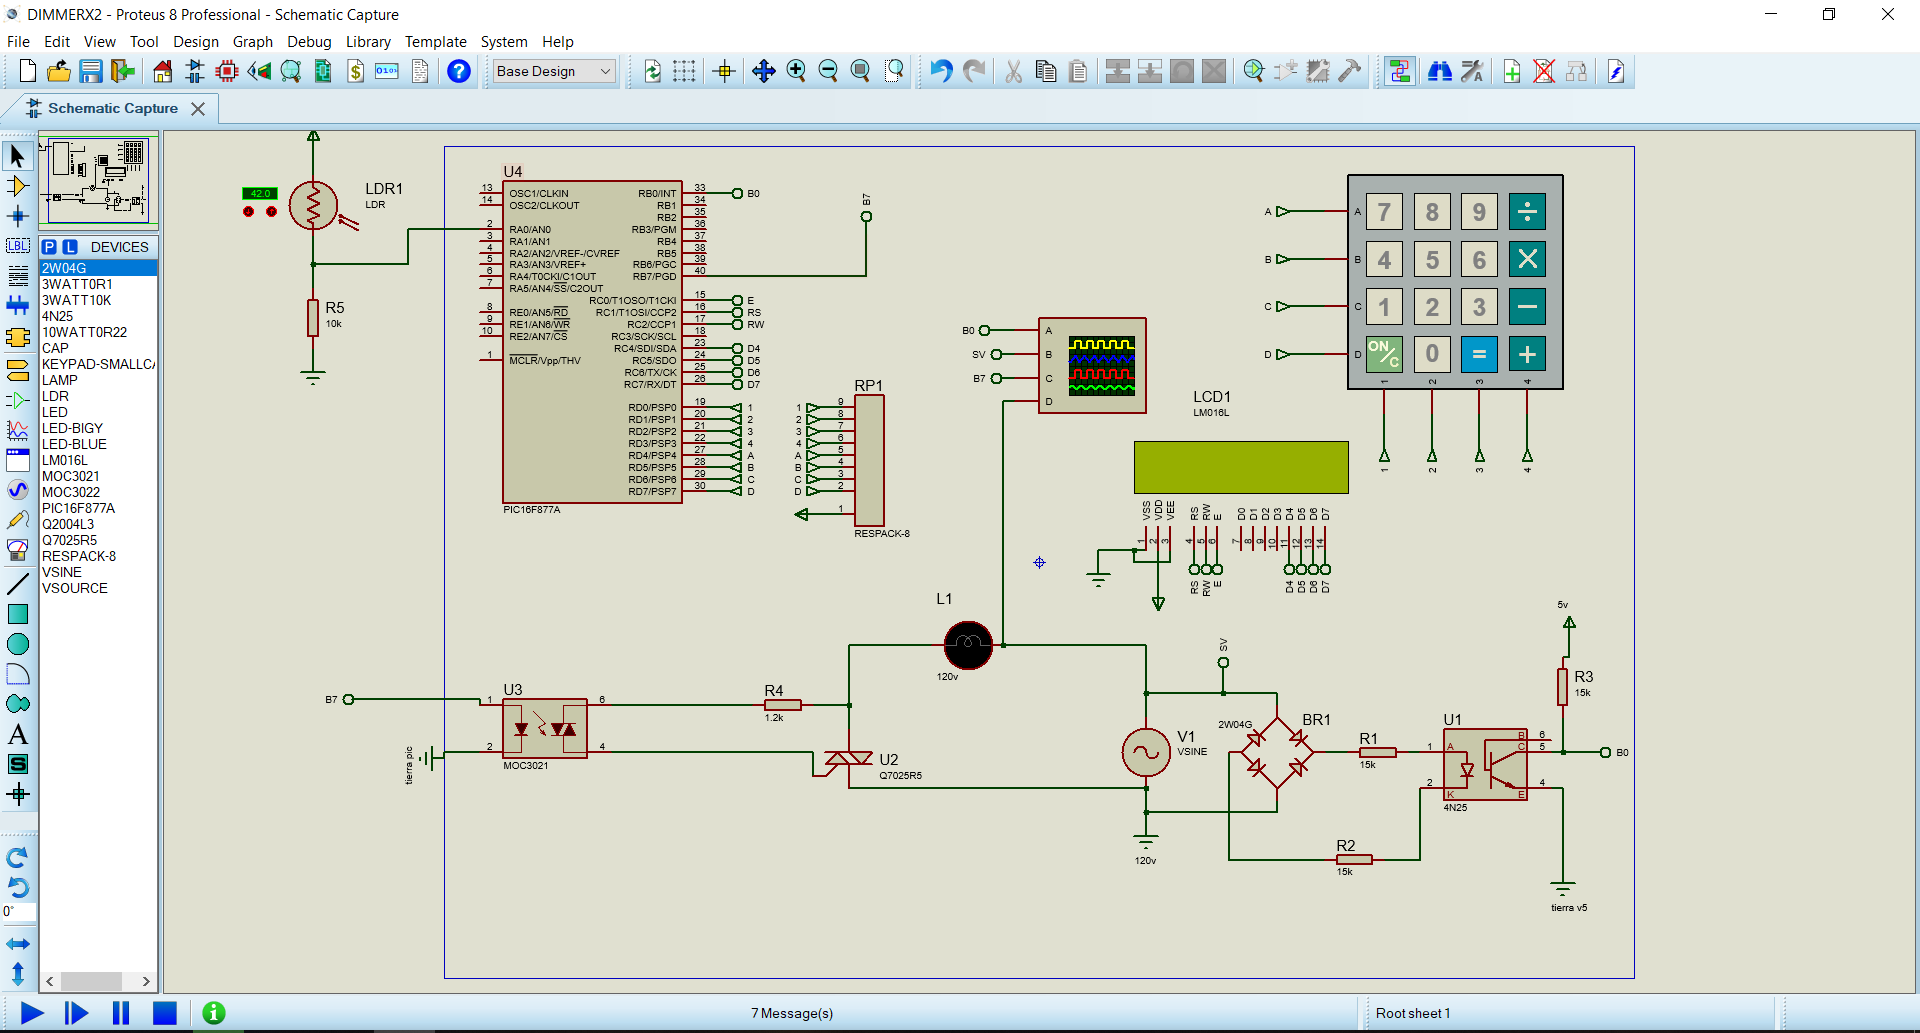Select the 2D Graphics Text tool
Screen dimensions: 1920x1033
click(17, 734)
